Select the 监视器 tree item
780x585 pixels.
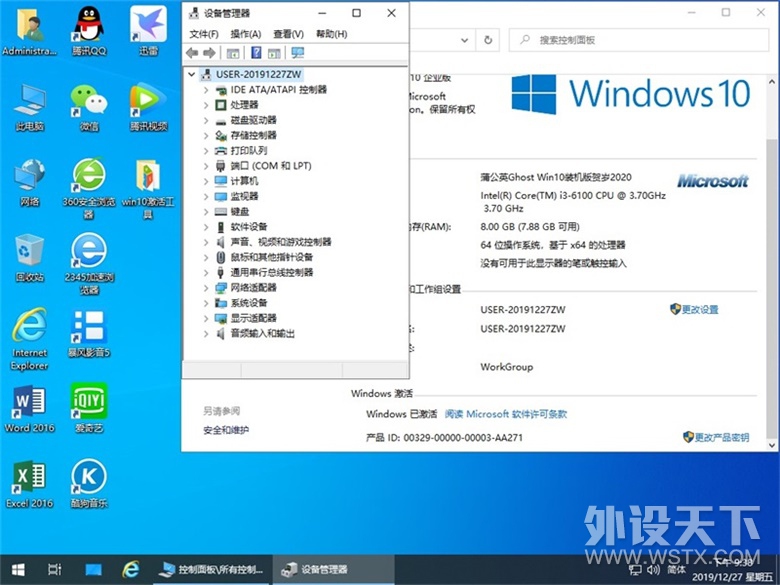pyautogui.click(x=244, y=196)
